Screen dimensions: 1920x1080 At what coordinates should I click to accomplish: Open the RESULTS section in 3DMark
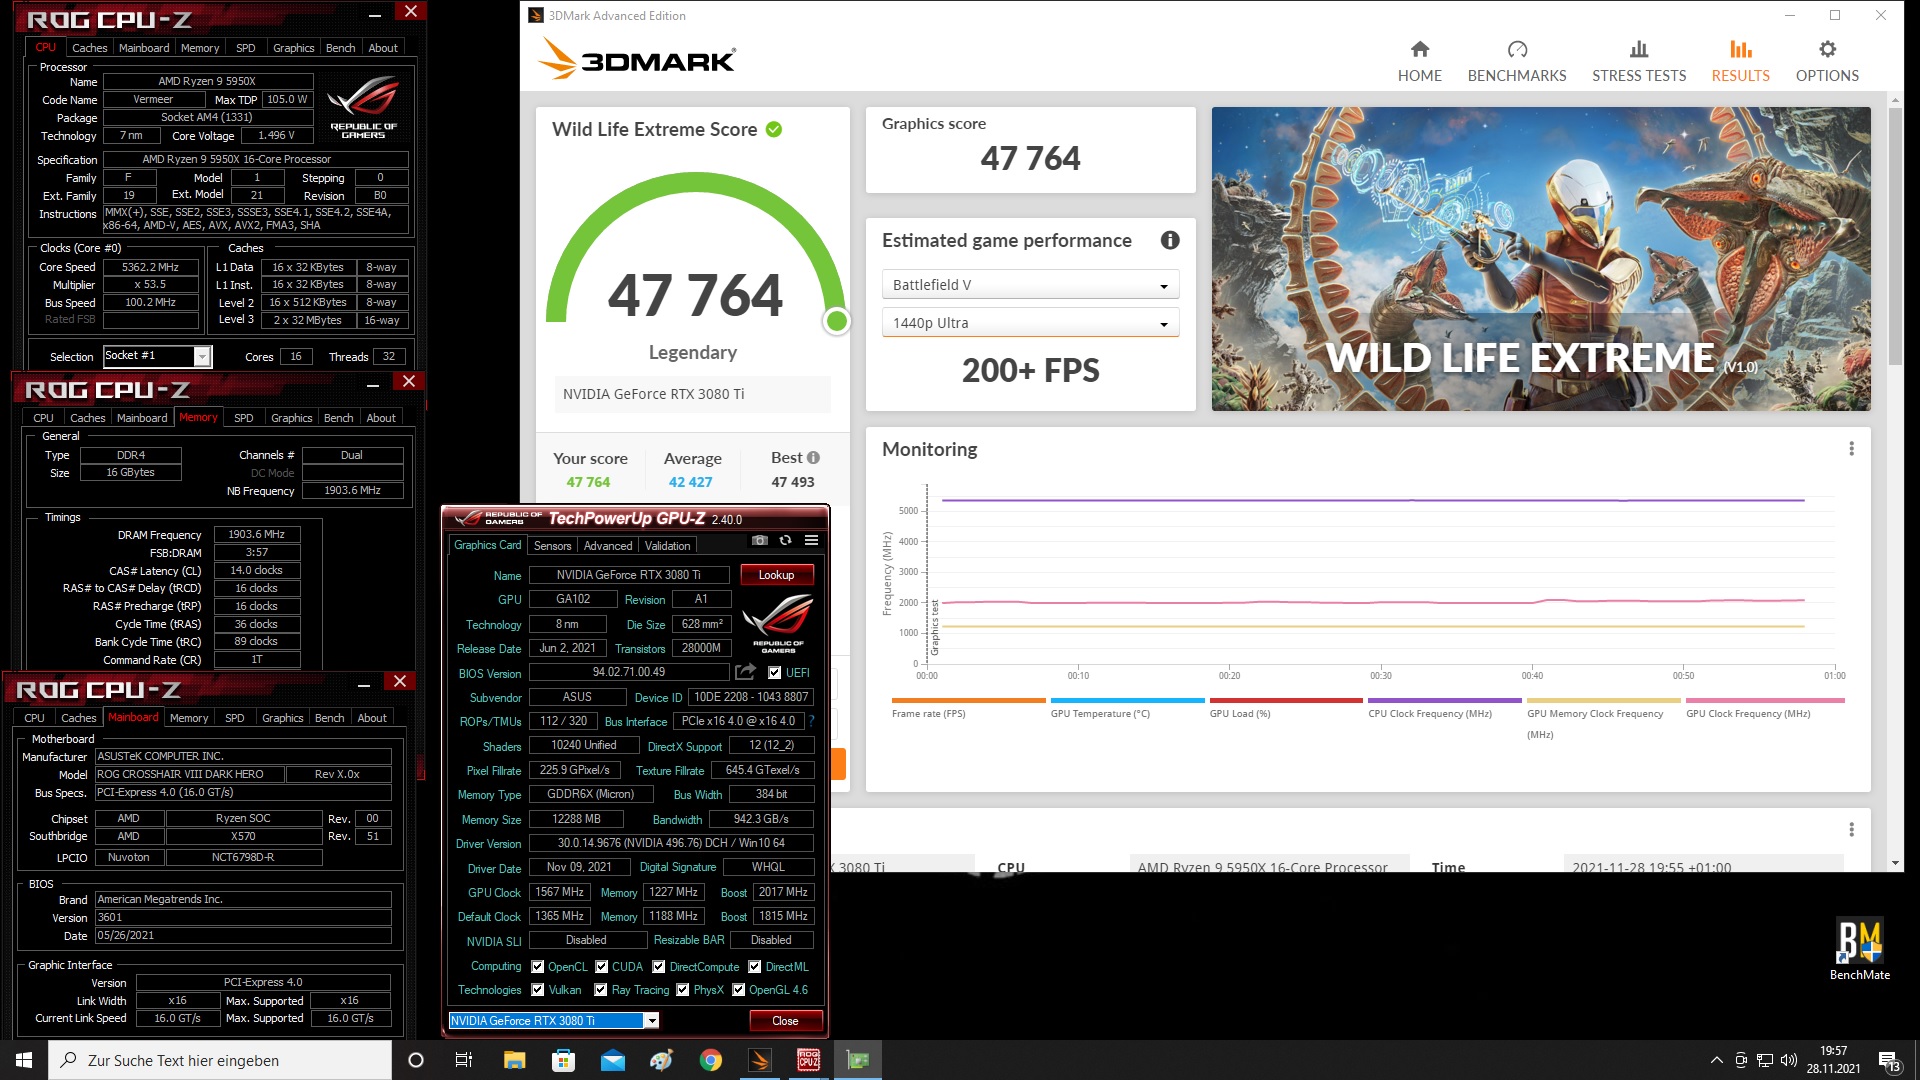[x=1740, y=61]
